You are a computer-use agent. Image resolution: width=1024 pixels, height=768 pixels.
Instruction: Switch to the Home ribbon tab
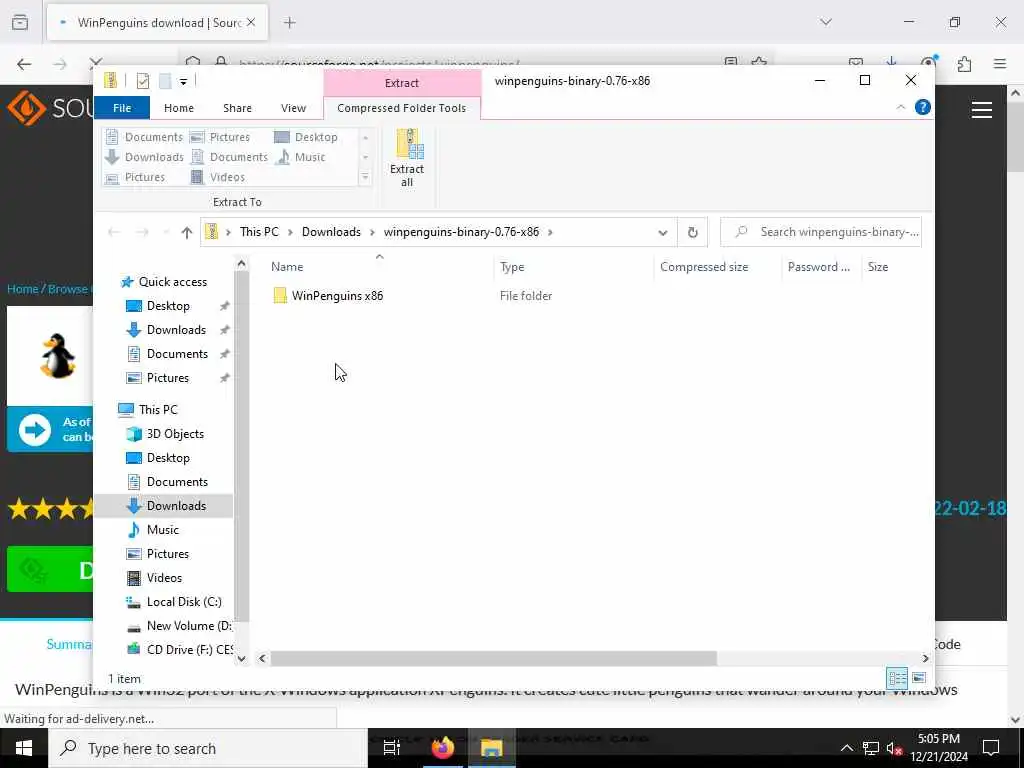click(x=178, y=108)
